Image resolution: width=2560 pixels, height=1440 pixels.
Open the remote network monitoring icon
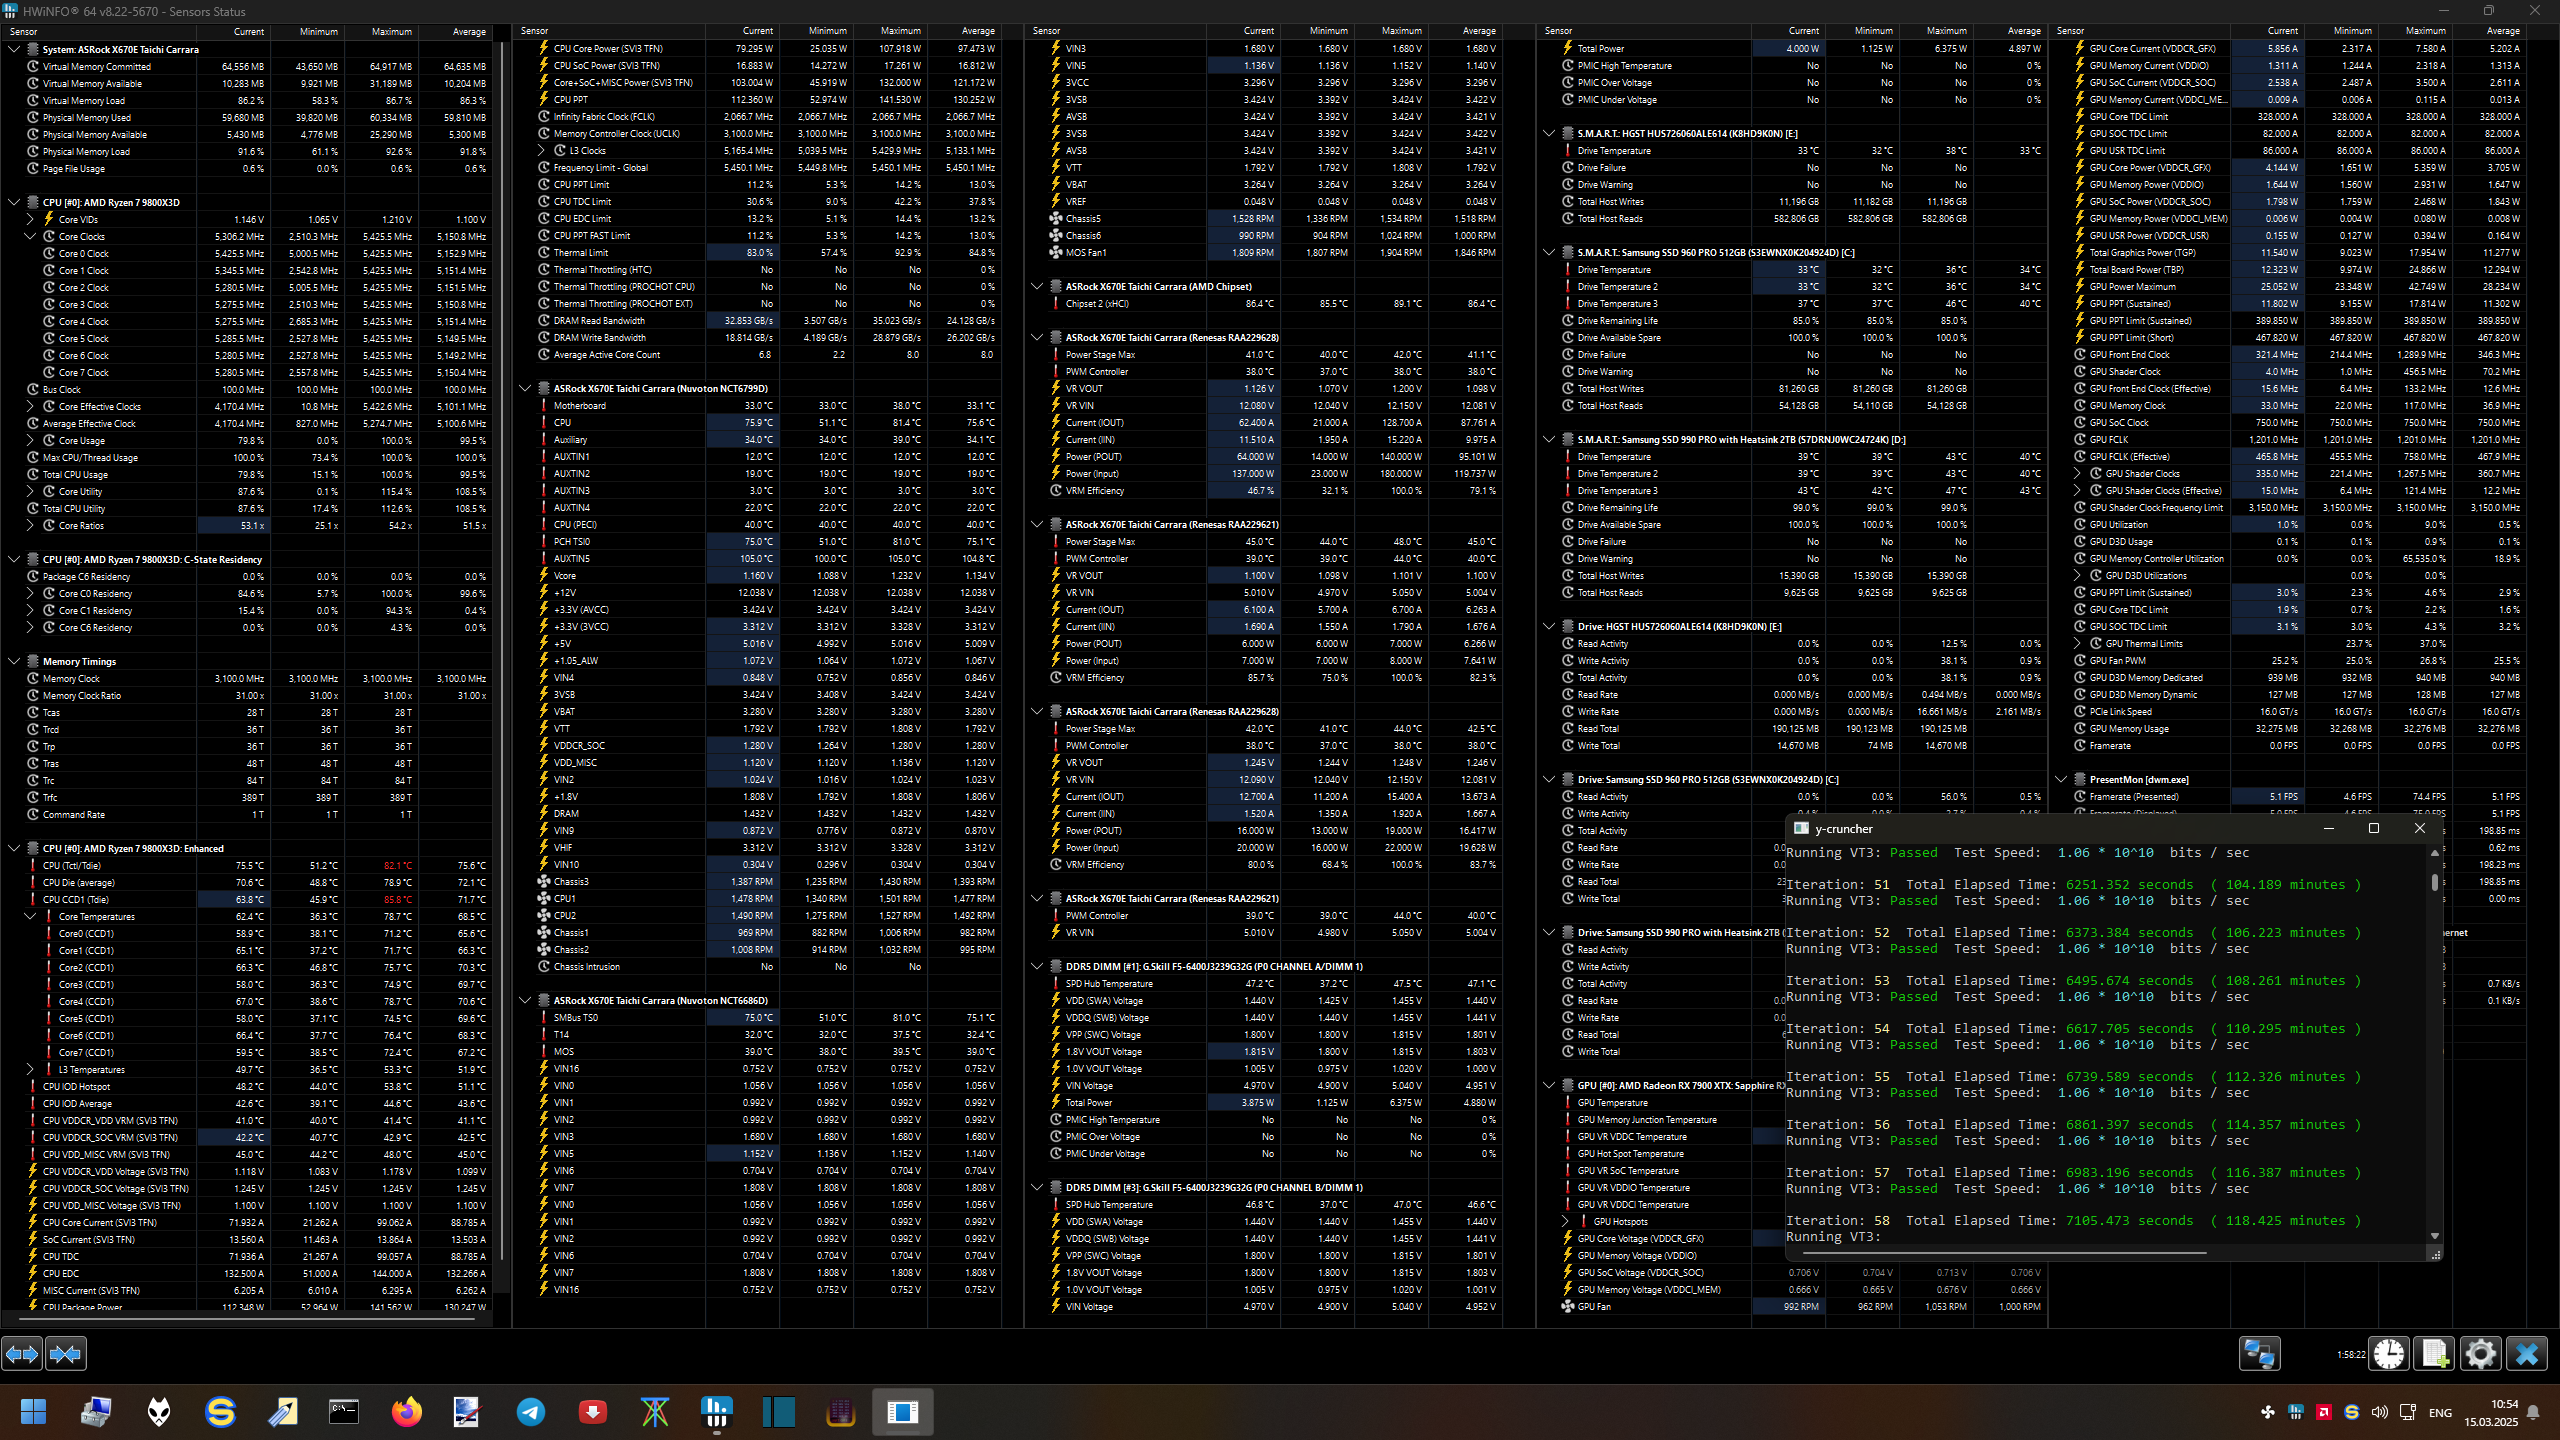point(2259,1354)
